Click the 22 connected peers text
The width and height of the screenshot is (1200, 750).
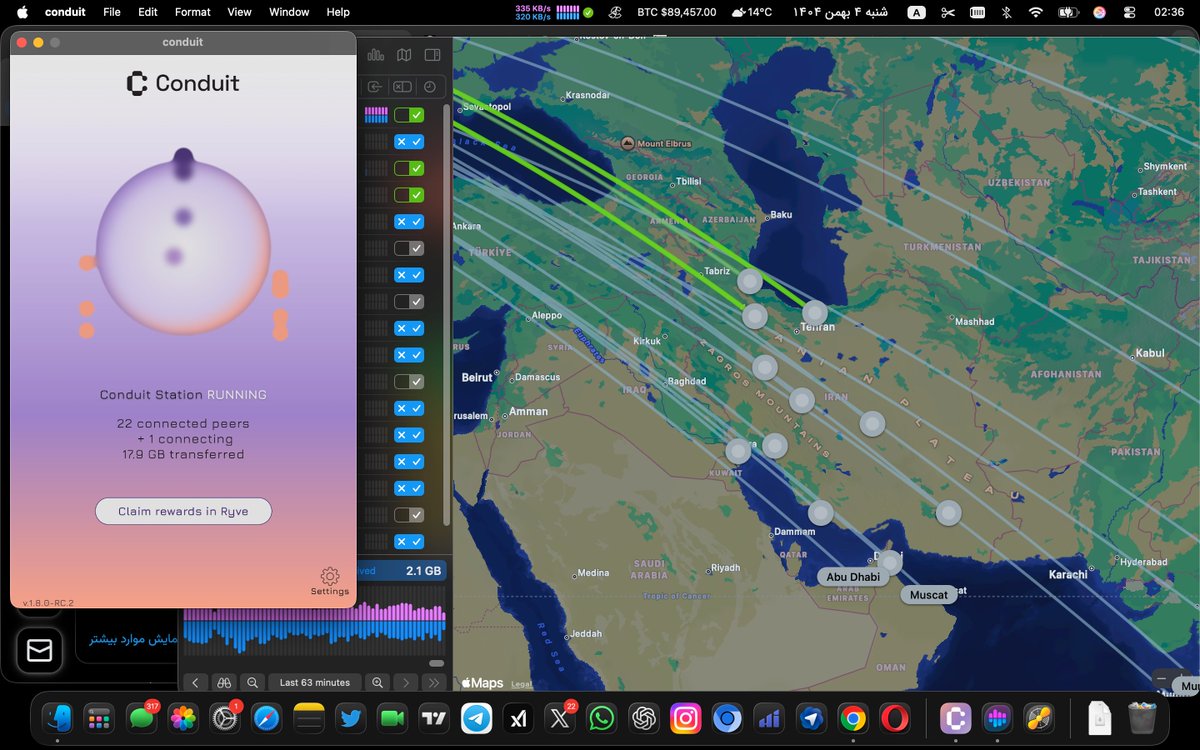[183, 424]
